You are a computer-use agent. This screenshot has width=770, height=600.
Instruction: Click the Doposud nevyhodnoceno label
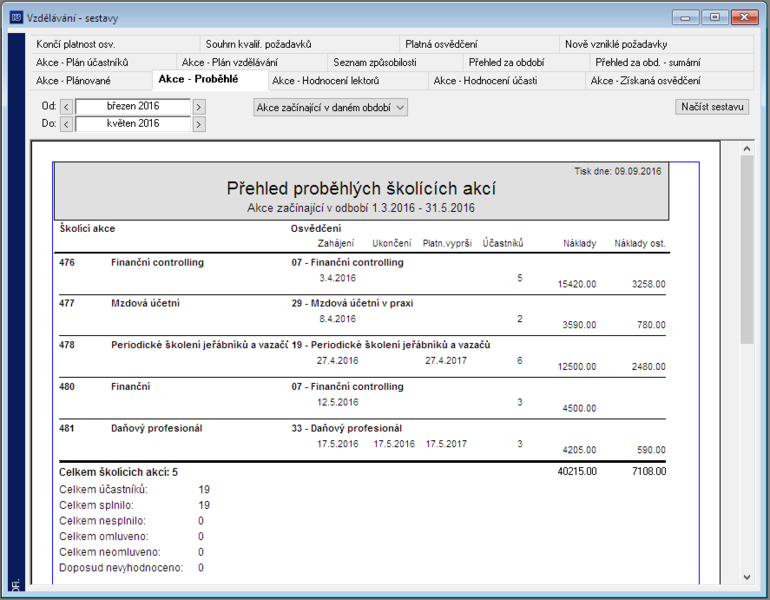click(x=121, y=568)
